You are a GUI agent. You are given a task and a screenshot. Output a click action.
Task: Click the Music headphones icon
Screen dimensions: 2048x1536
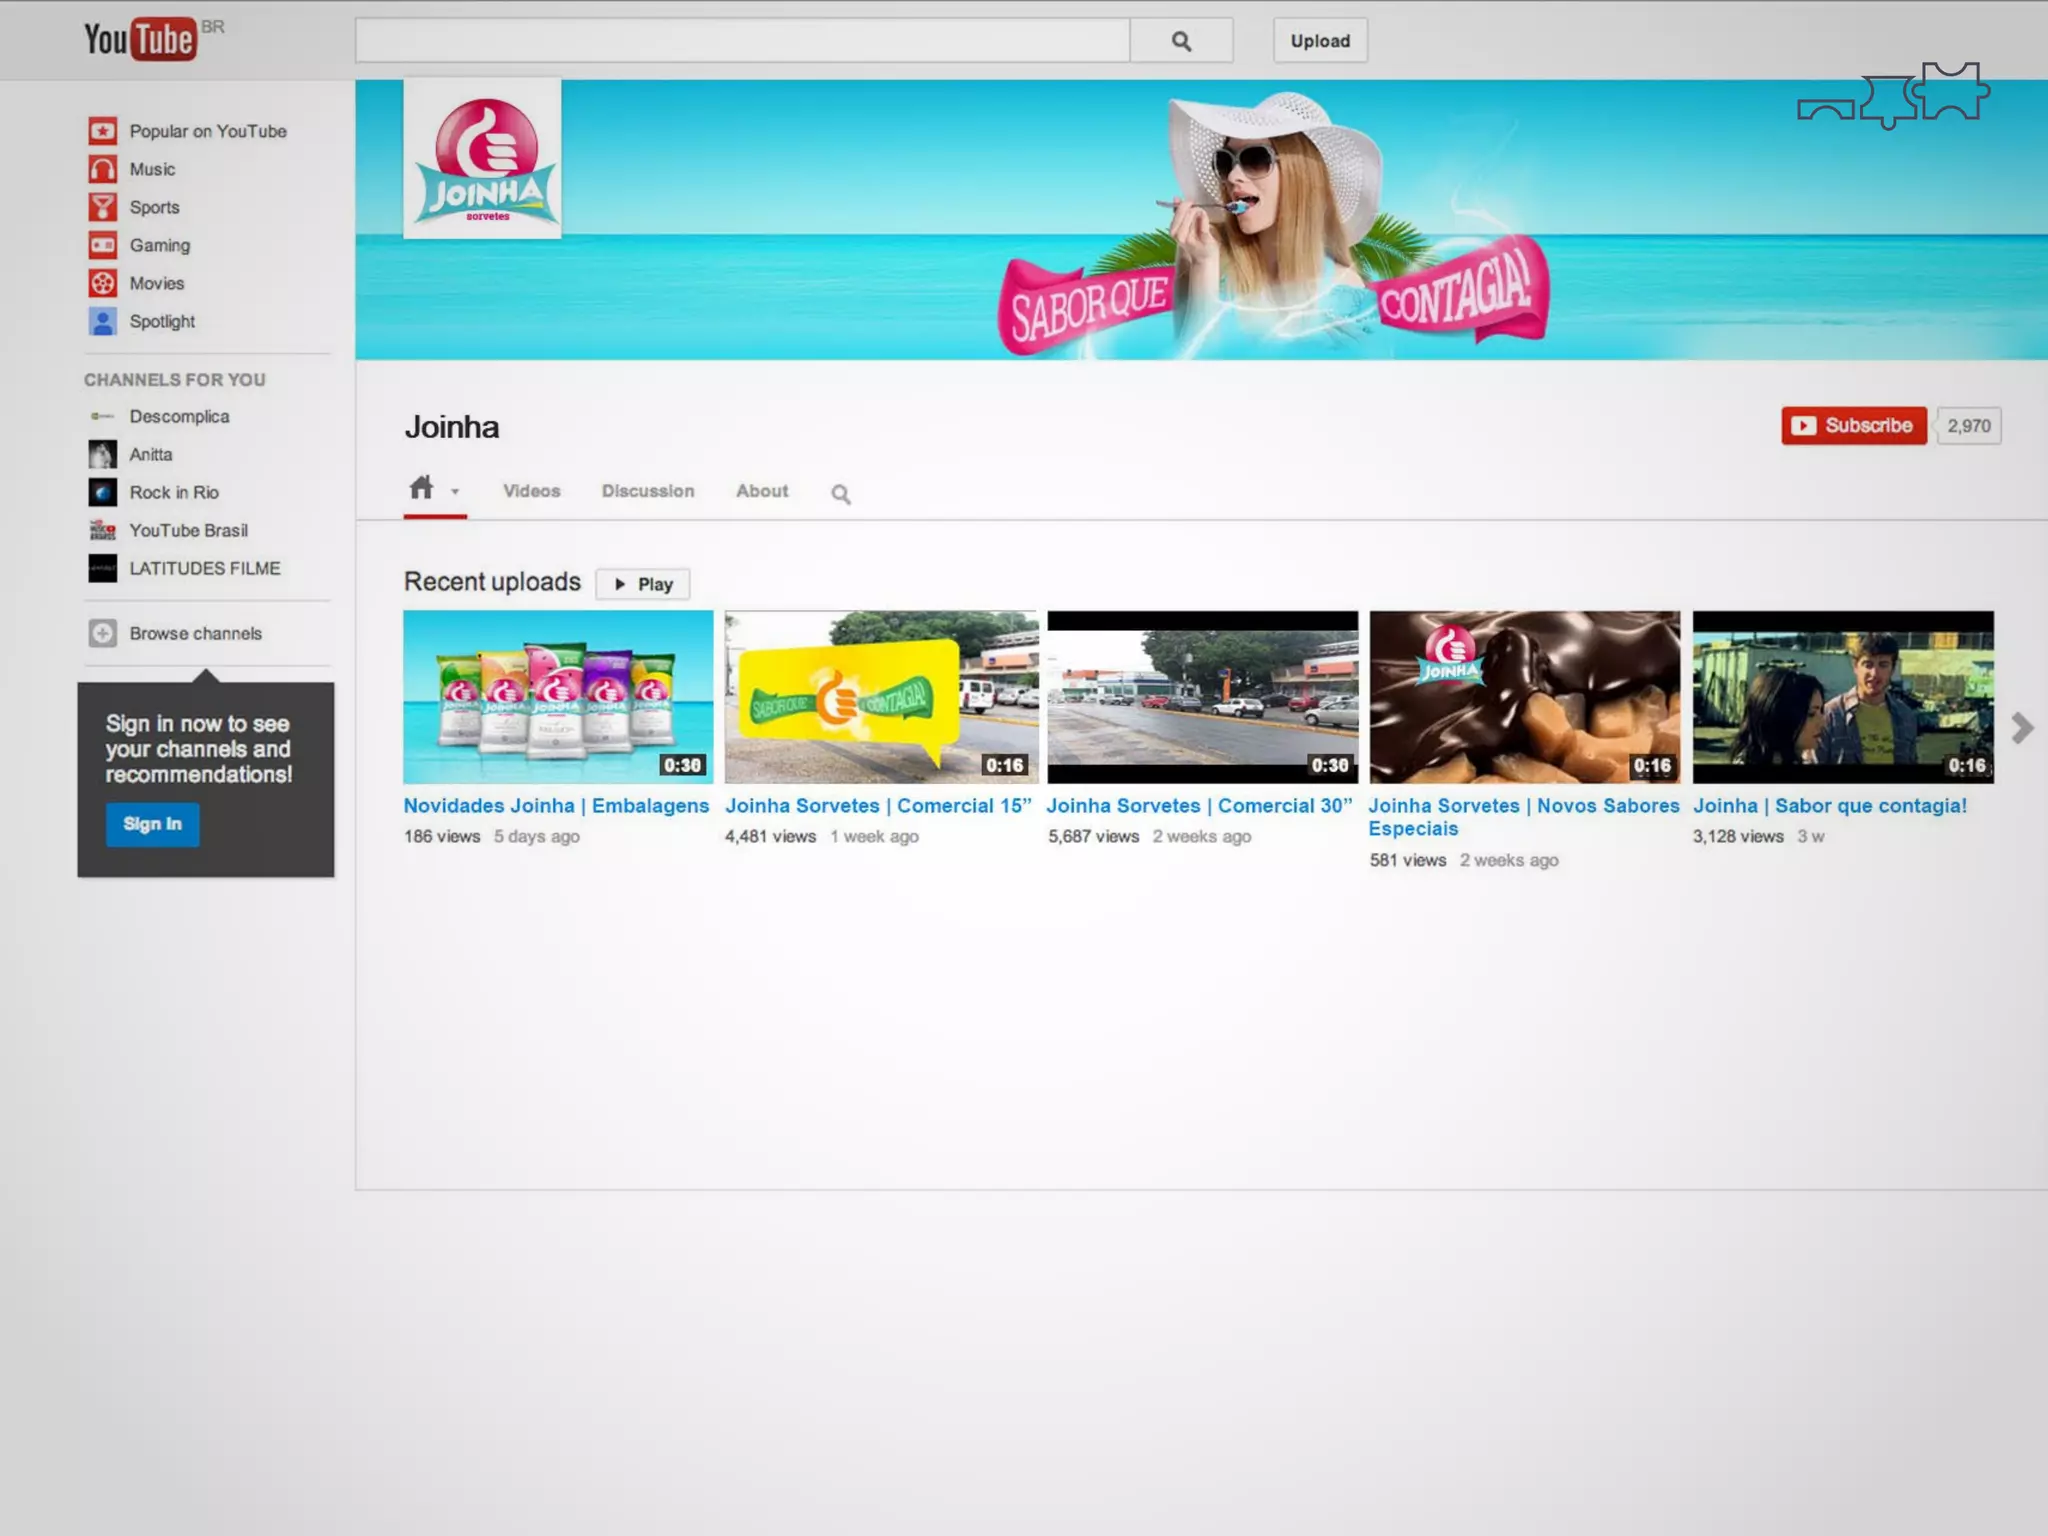tap(102, 169)
